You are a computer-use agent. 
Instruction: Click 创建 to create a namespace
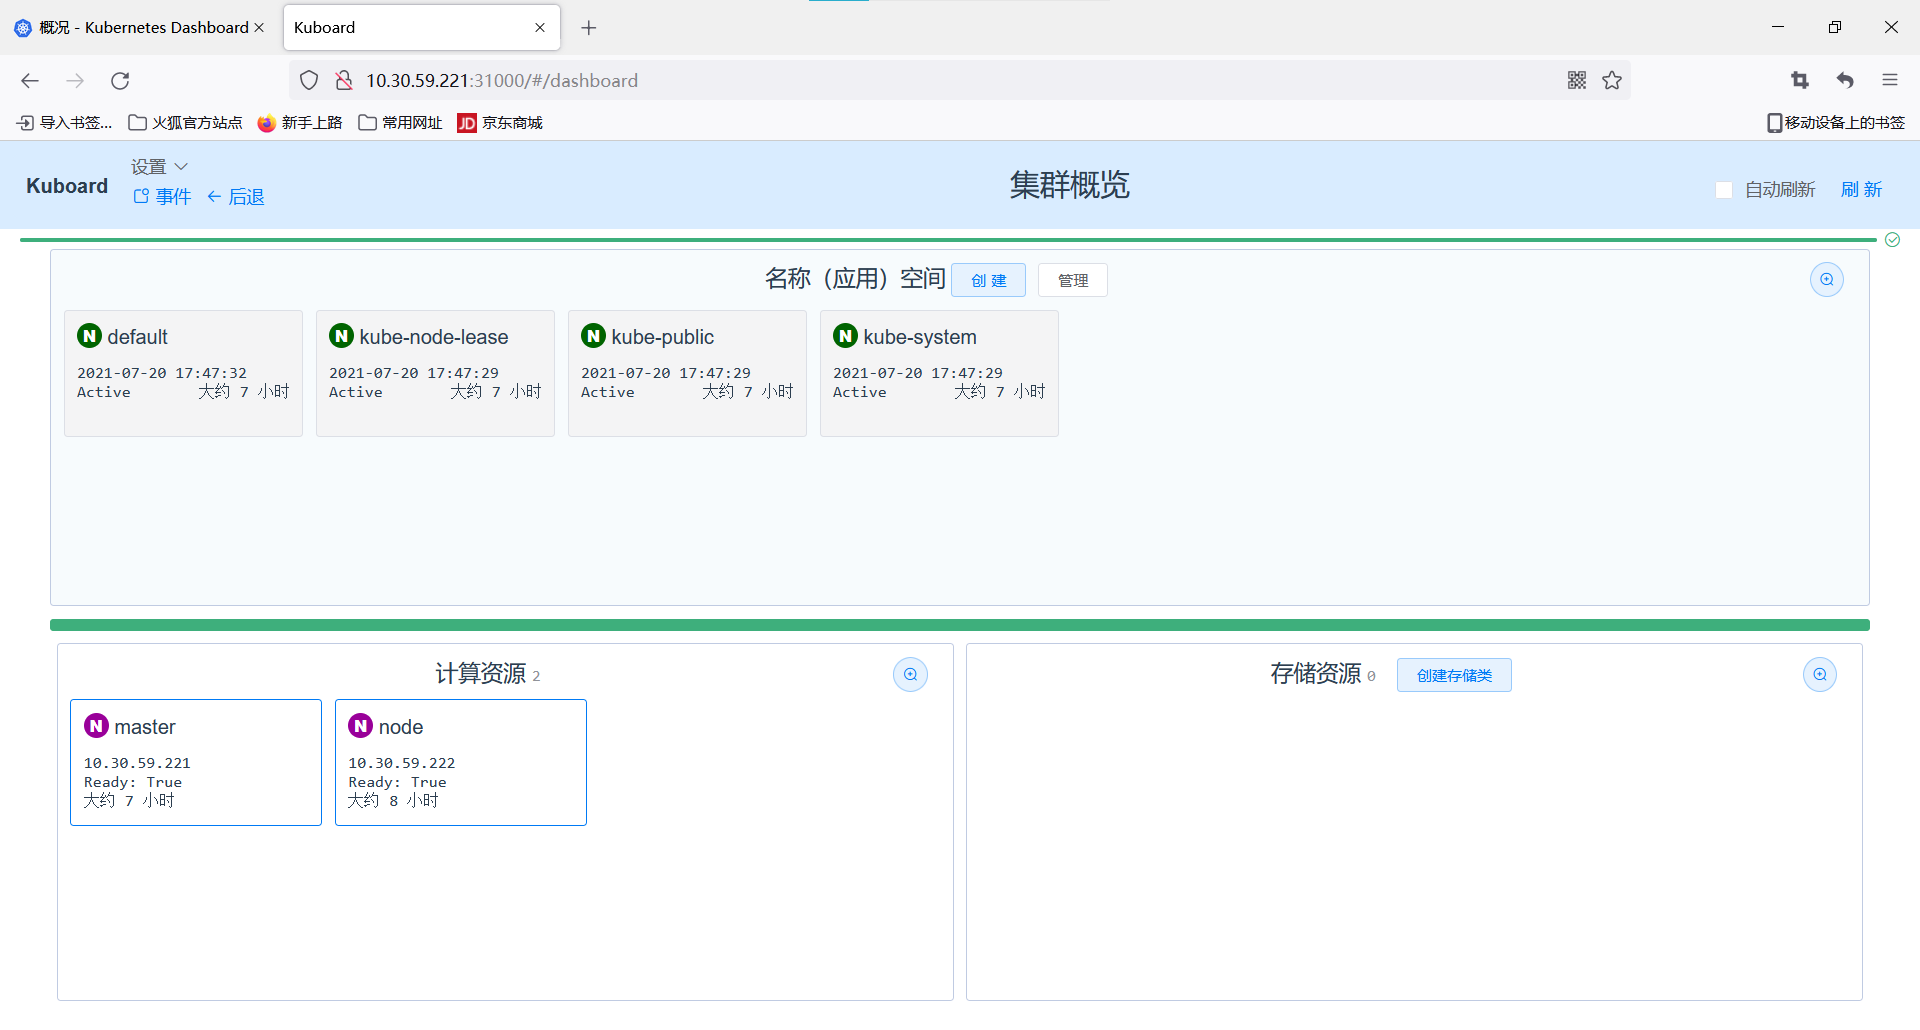[988, 281]
